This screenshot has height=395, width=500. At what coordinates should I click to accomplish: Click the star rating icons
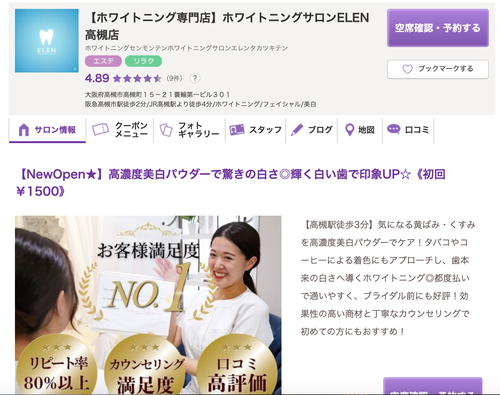click(137, 79)
